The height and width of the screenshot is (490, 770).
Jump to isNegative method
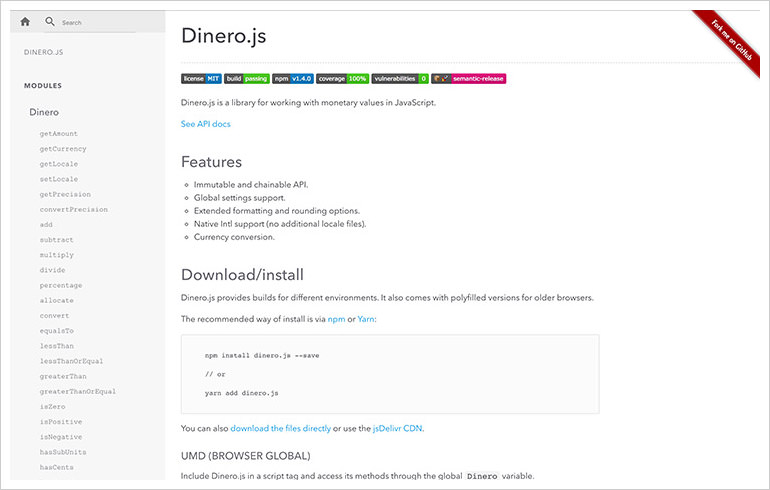pyautogui.click(x=60, y=437)
